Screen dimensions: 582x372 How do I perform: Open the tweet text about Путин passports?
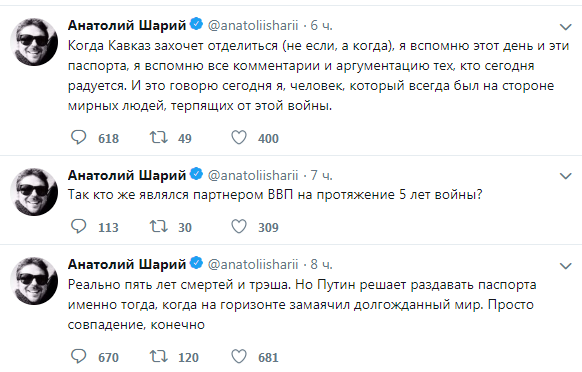pos(302,304)
